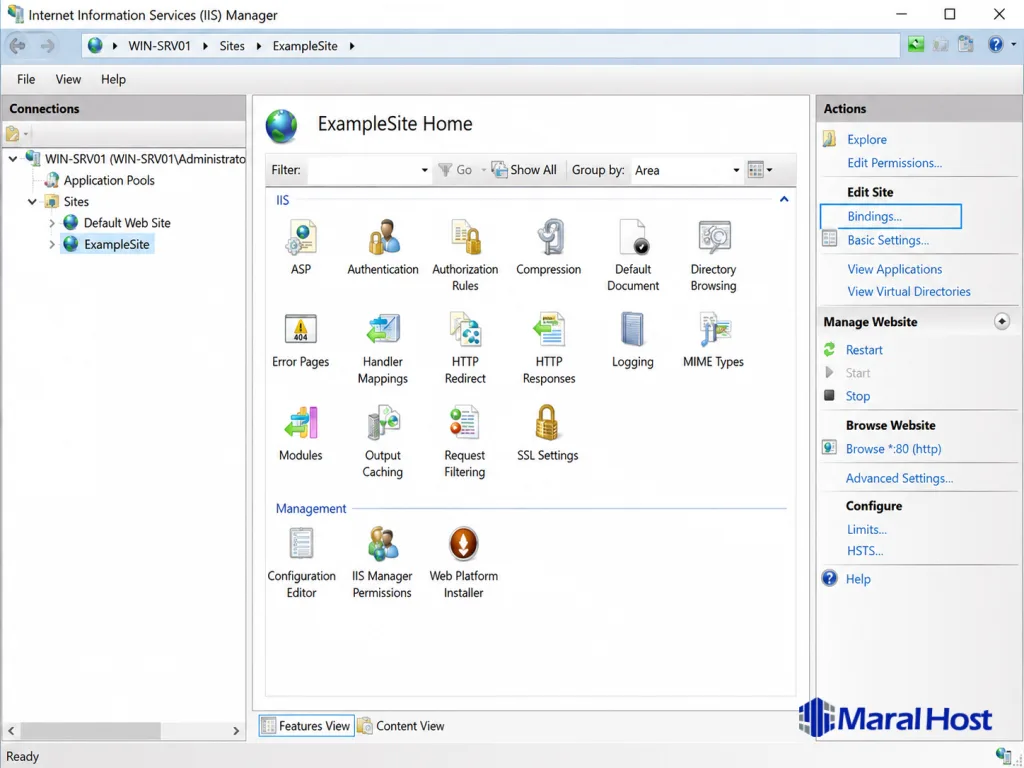1024x768 pixels.
Task: Expand the ExampleSite tree node
Action: (x=52, y=245)
